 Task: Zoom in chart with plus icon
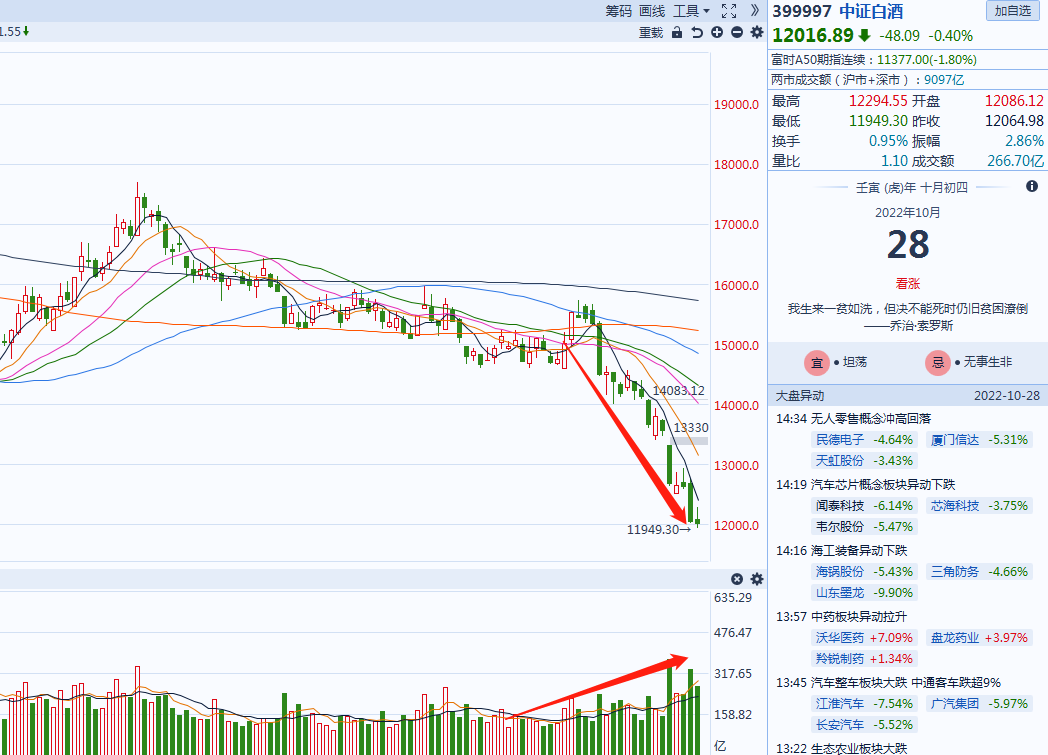pyautogui.click(x=717, y=33)
